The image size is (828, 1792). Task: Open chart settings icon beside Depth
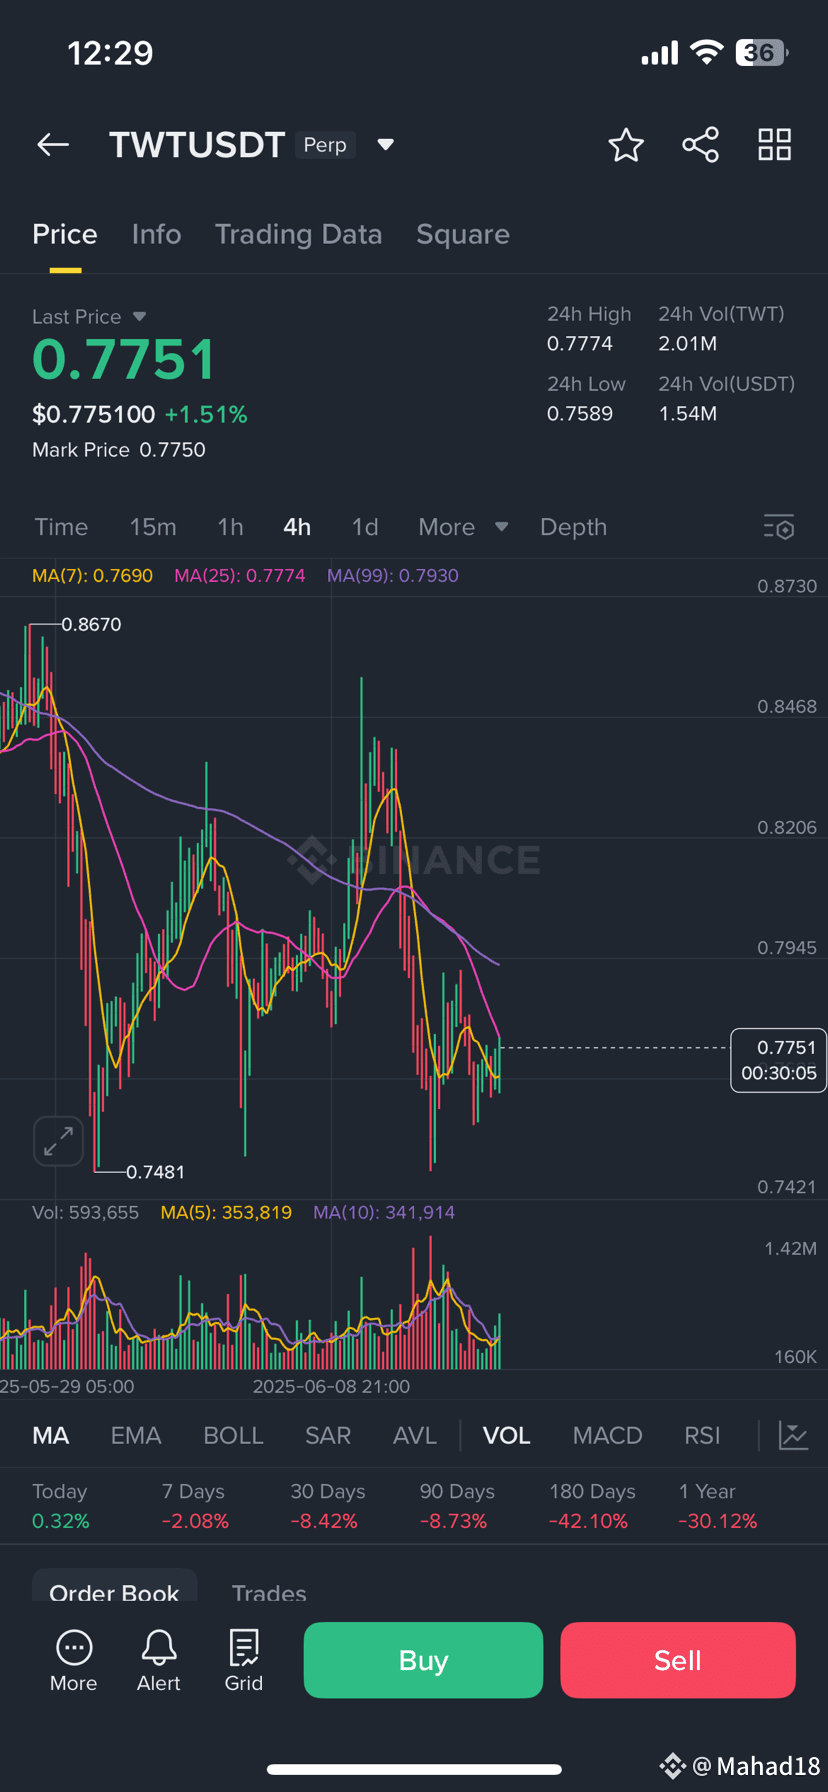coord(779,527)
